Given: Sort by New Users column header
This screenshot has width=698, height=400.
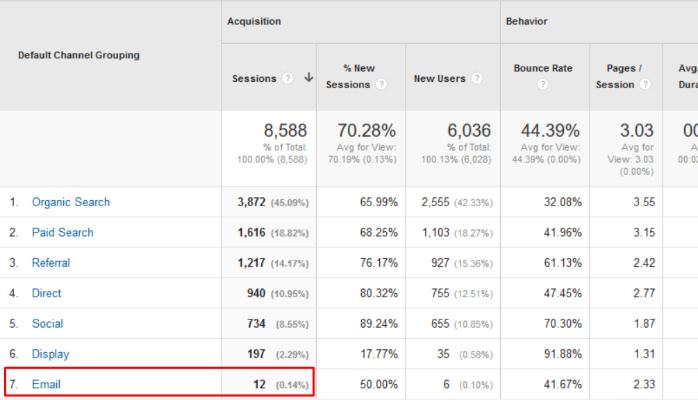Looking at the screenshot, I should point(440,79).
